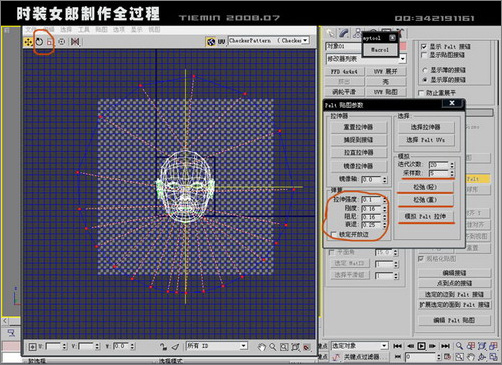
Task: Click the 松弛(重) button
Action: click(x=425, y=200)
